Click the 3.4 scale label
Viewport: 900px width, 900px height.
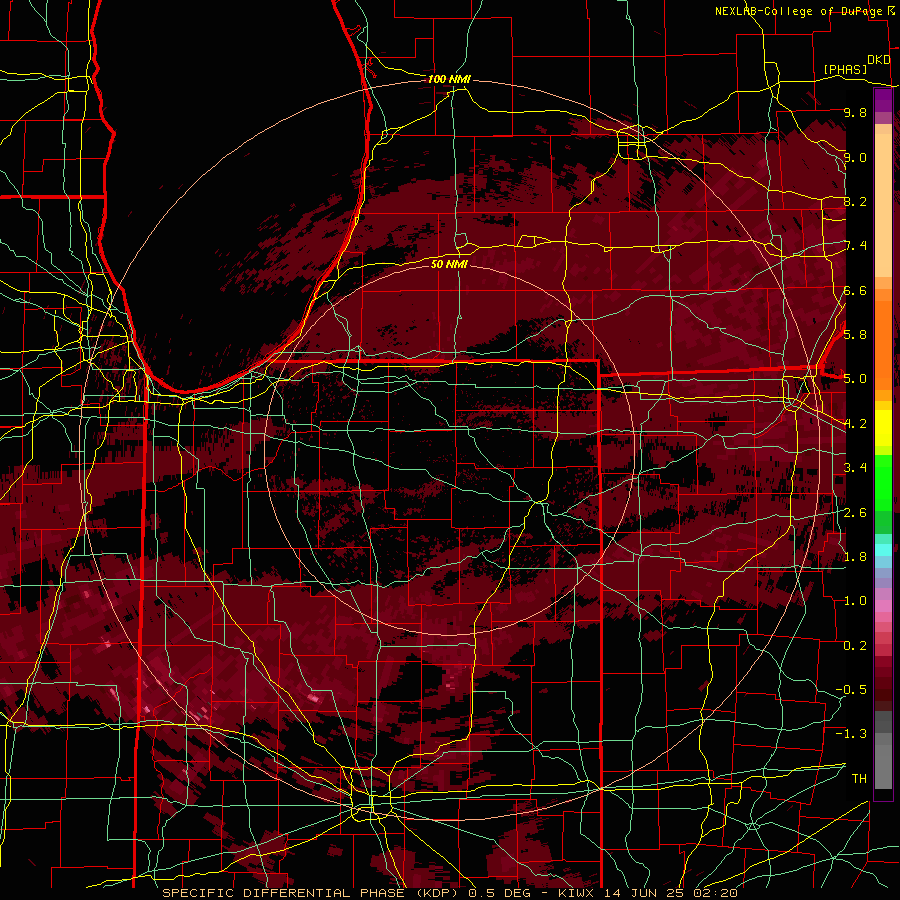point(855,467)
